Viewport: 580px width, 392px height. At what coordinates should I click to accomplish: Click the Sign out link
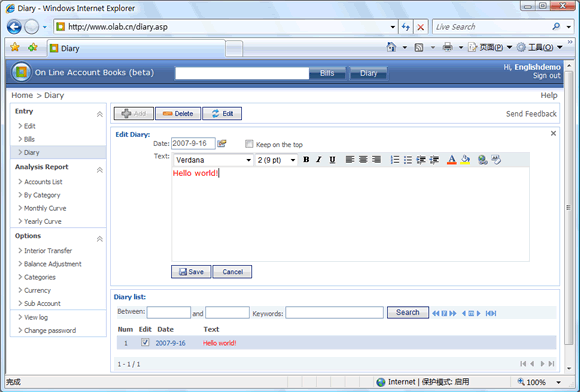547,76
